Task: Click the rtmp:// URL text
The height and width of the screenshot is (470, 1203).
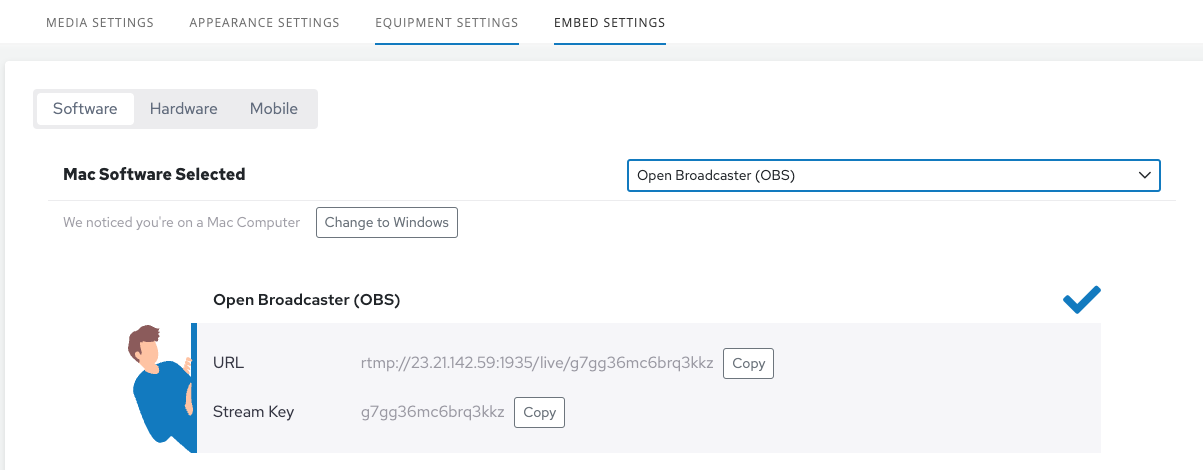Action: tap(537, 363)
